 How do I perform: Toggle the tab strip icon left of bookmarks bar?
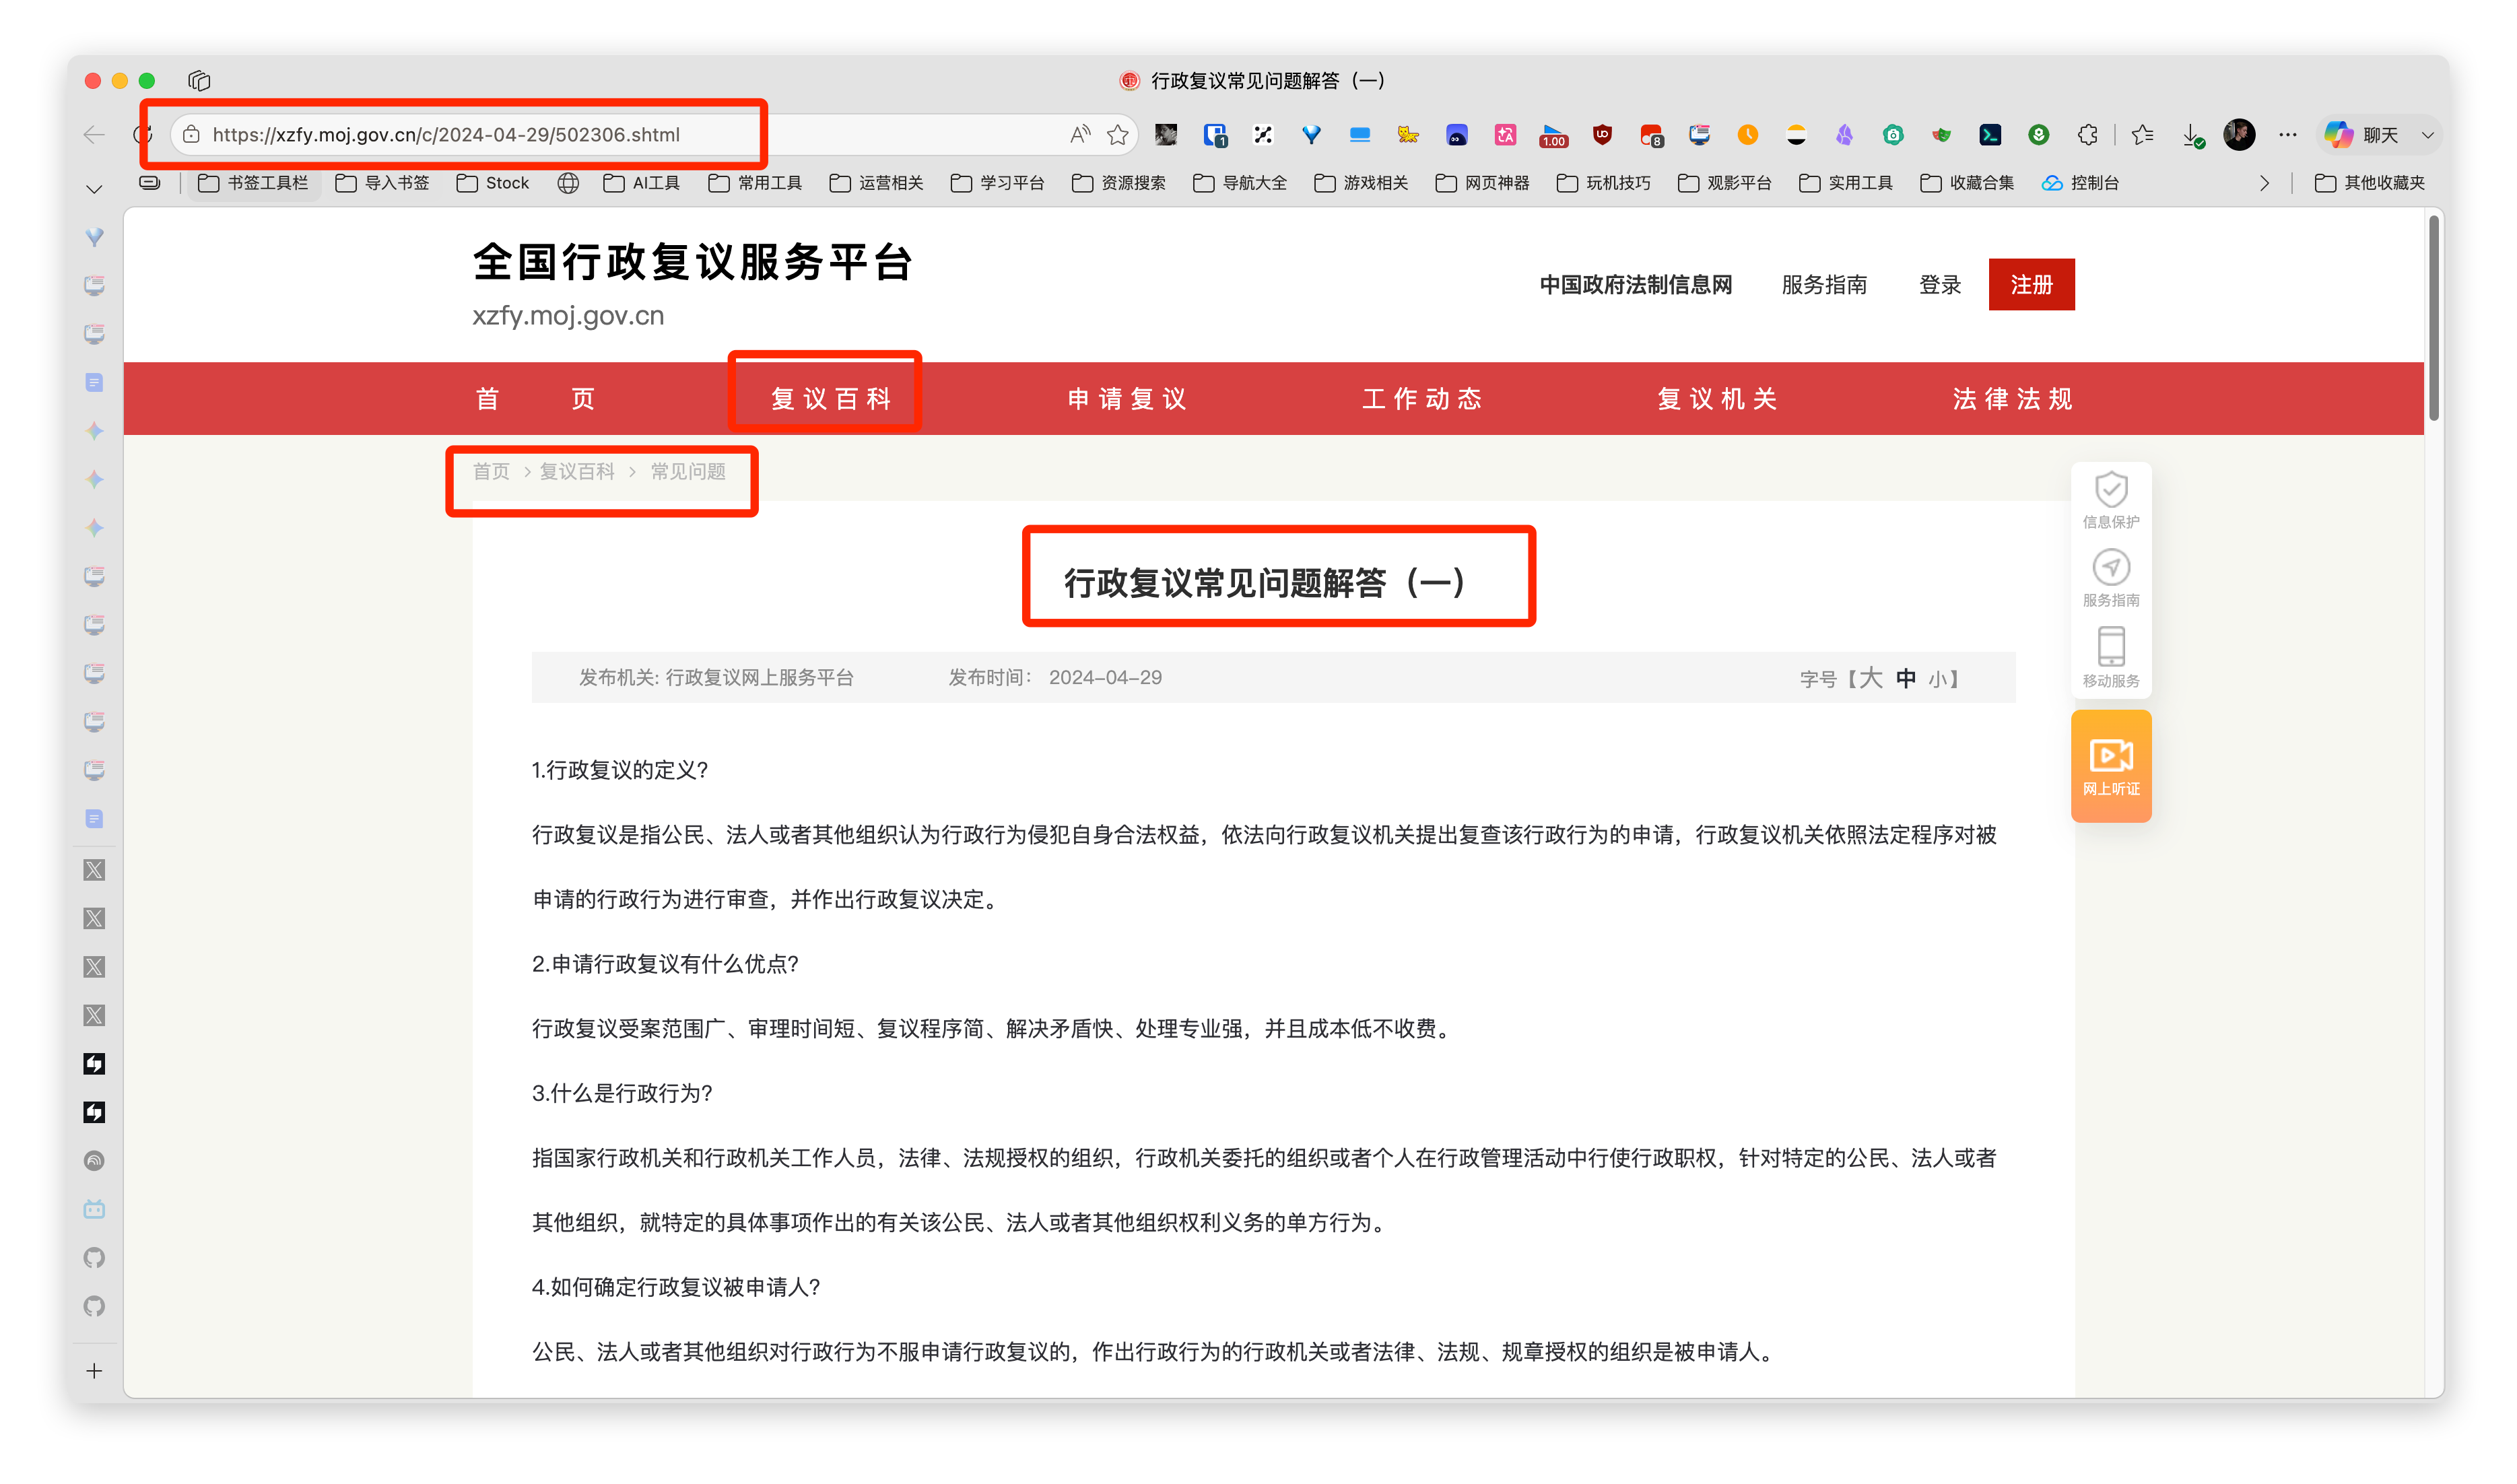tap(150, 183)
